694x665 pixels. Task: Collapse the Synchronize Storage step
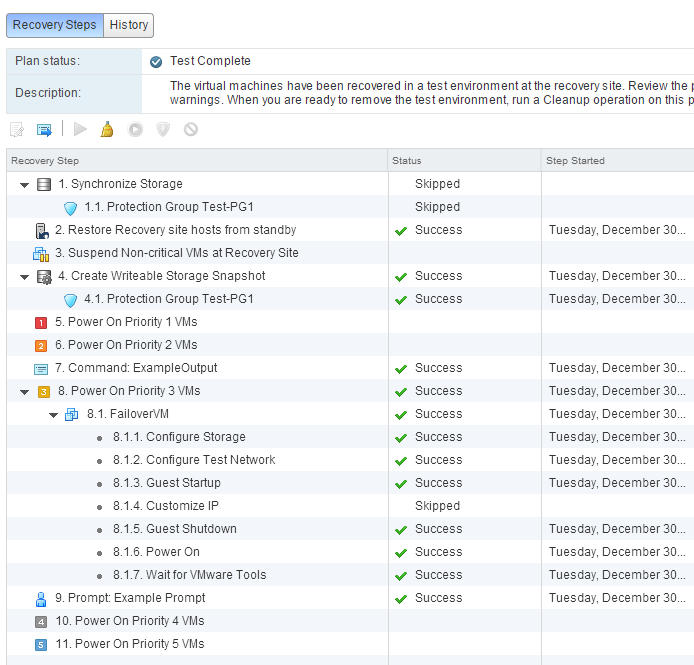tap(25, 185)
